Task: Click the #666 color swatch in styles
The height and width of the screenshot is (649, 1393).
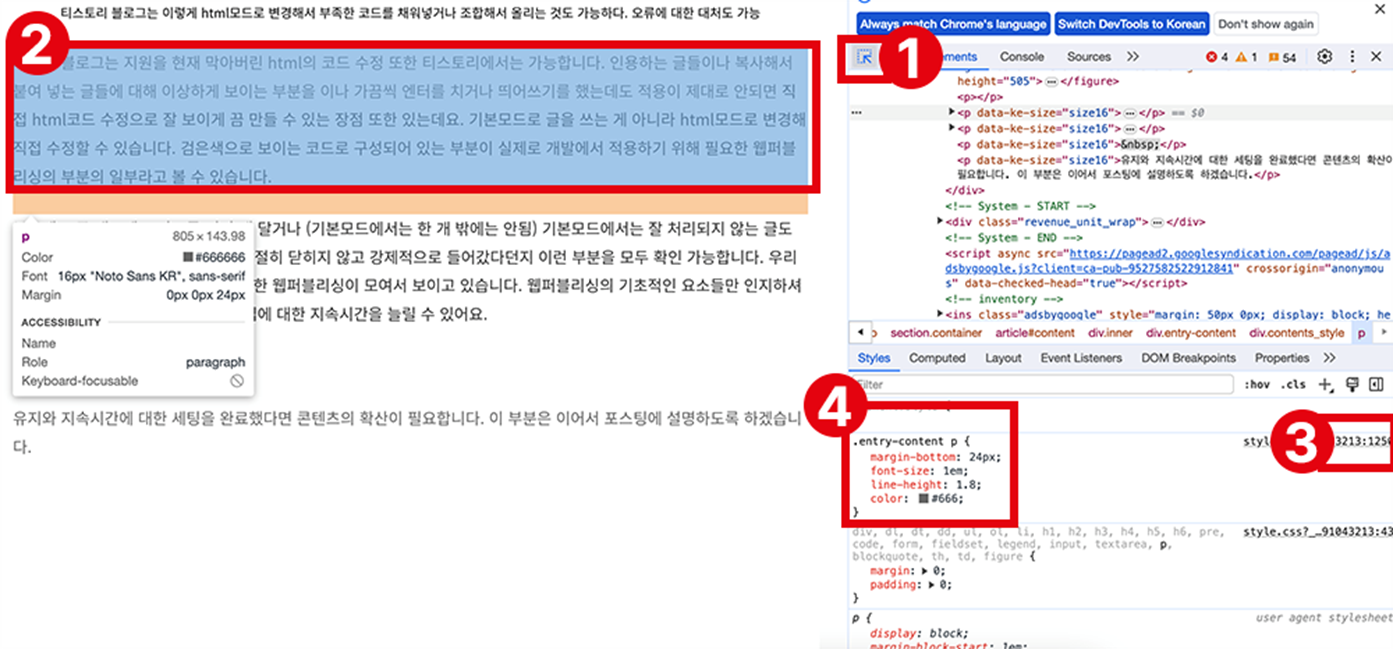Action: [x=925, y=498]
